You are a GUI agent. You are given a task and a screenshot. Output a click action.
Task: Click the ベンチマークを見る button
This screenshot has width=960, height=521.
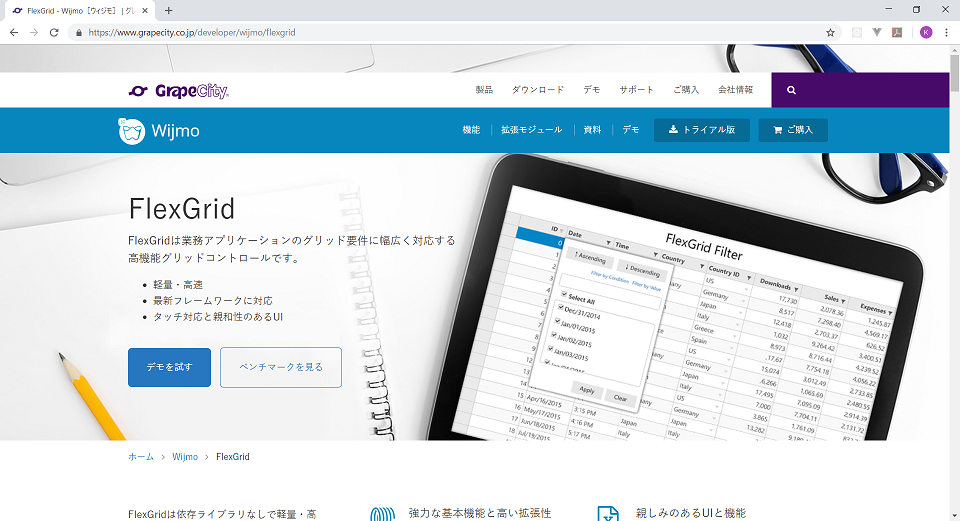[x=281, y=367]
